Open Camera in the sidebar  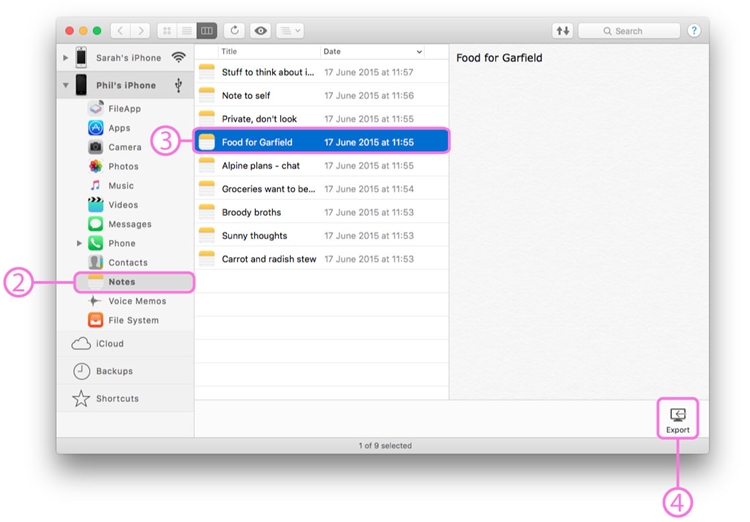125,147
